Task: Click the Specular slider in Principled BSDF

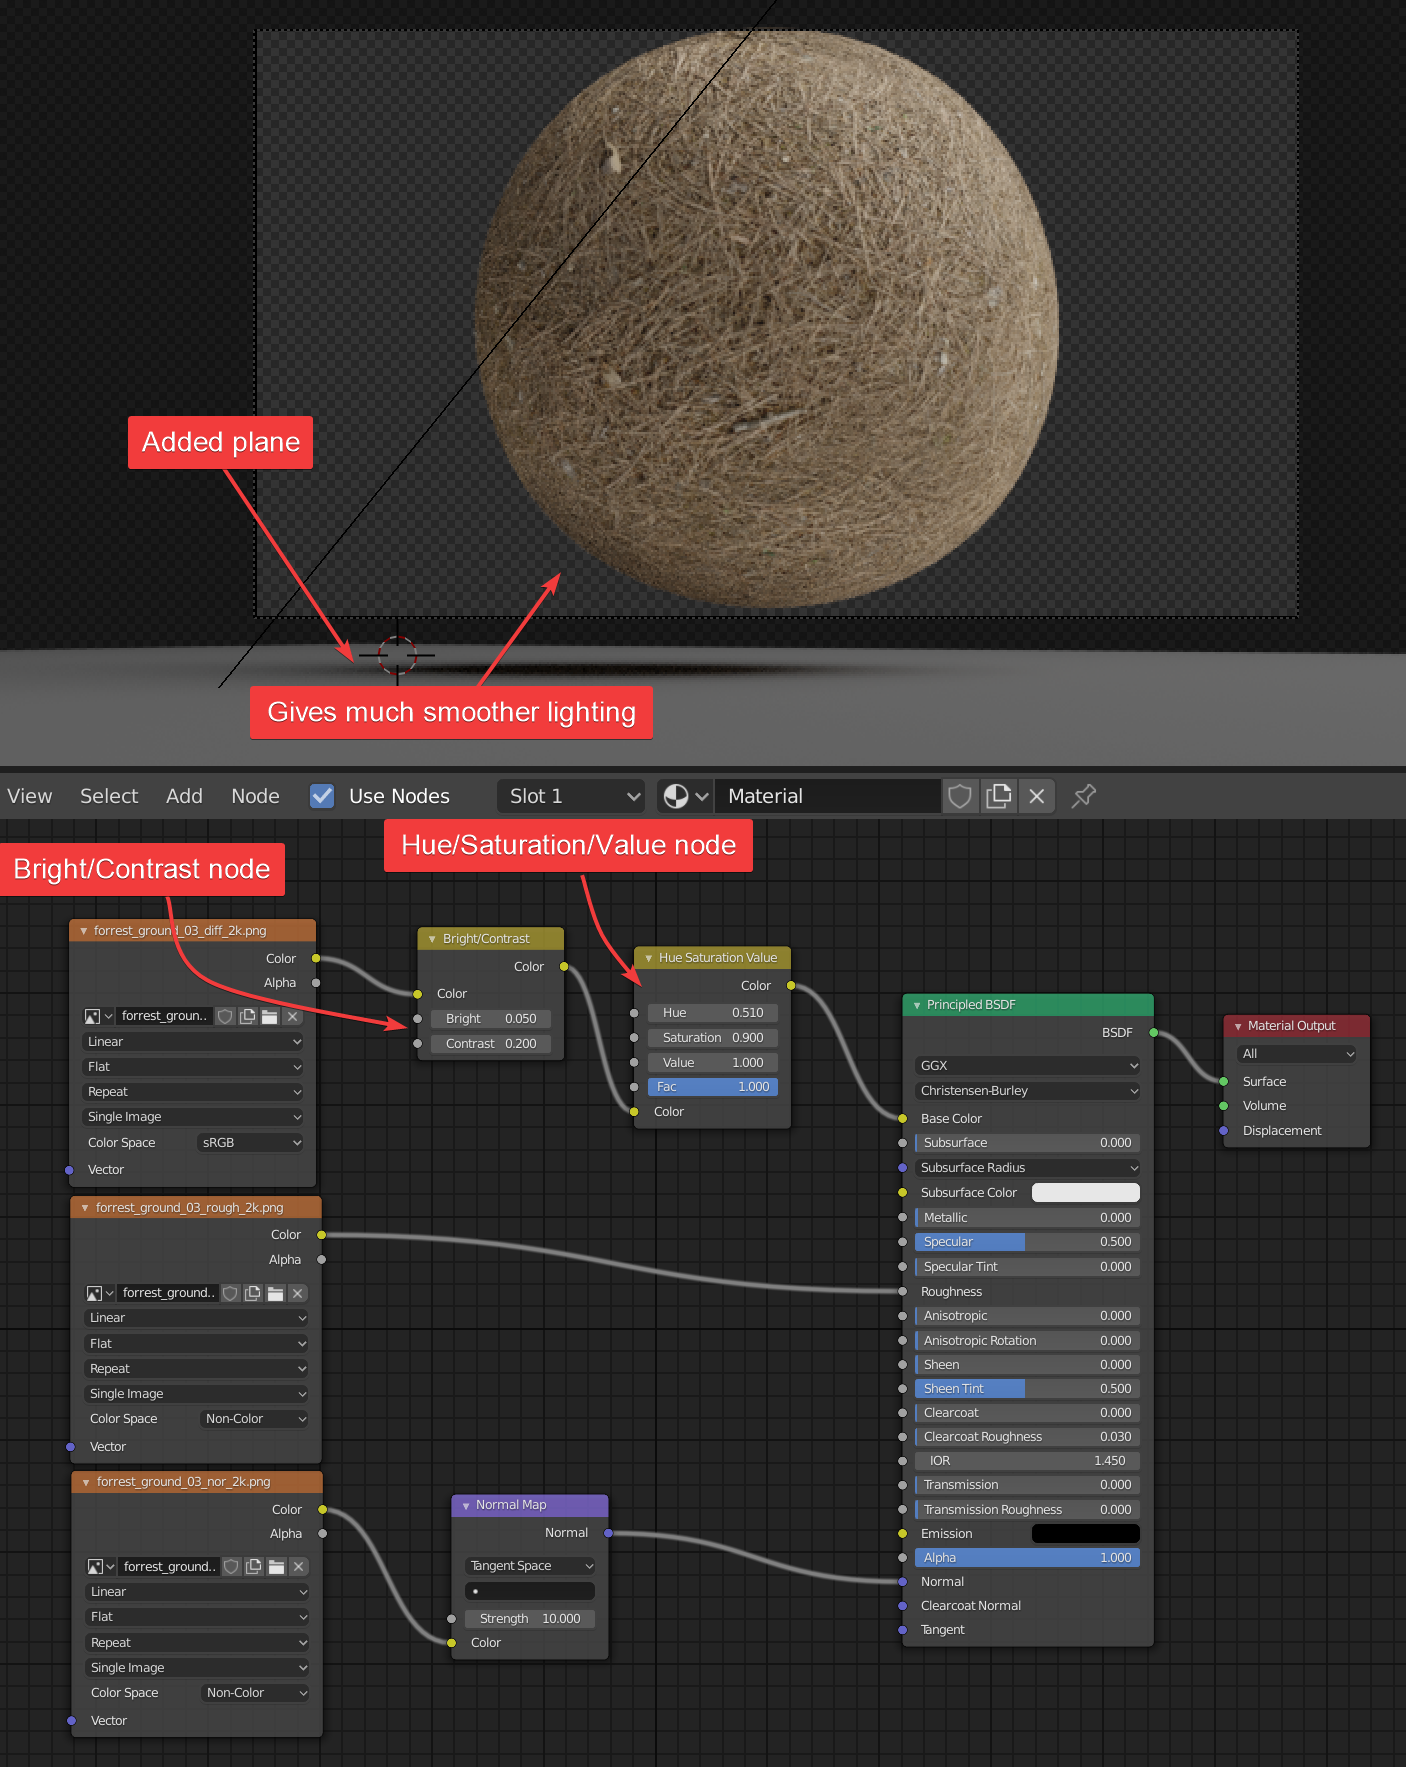Action: coord(1028,1242)
